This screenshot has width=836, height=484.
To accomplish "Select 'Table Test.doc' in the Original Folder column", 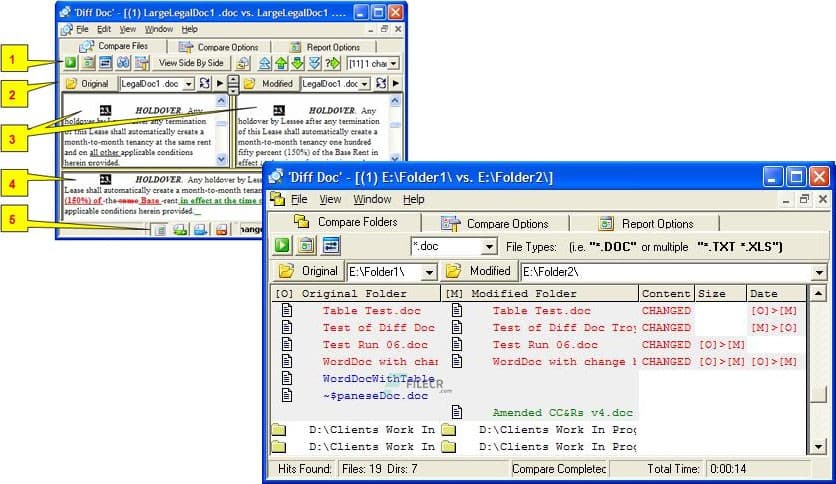I will [372, 311].
